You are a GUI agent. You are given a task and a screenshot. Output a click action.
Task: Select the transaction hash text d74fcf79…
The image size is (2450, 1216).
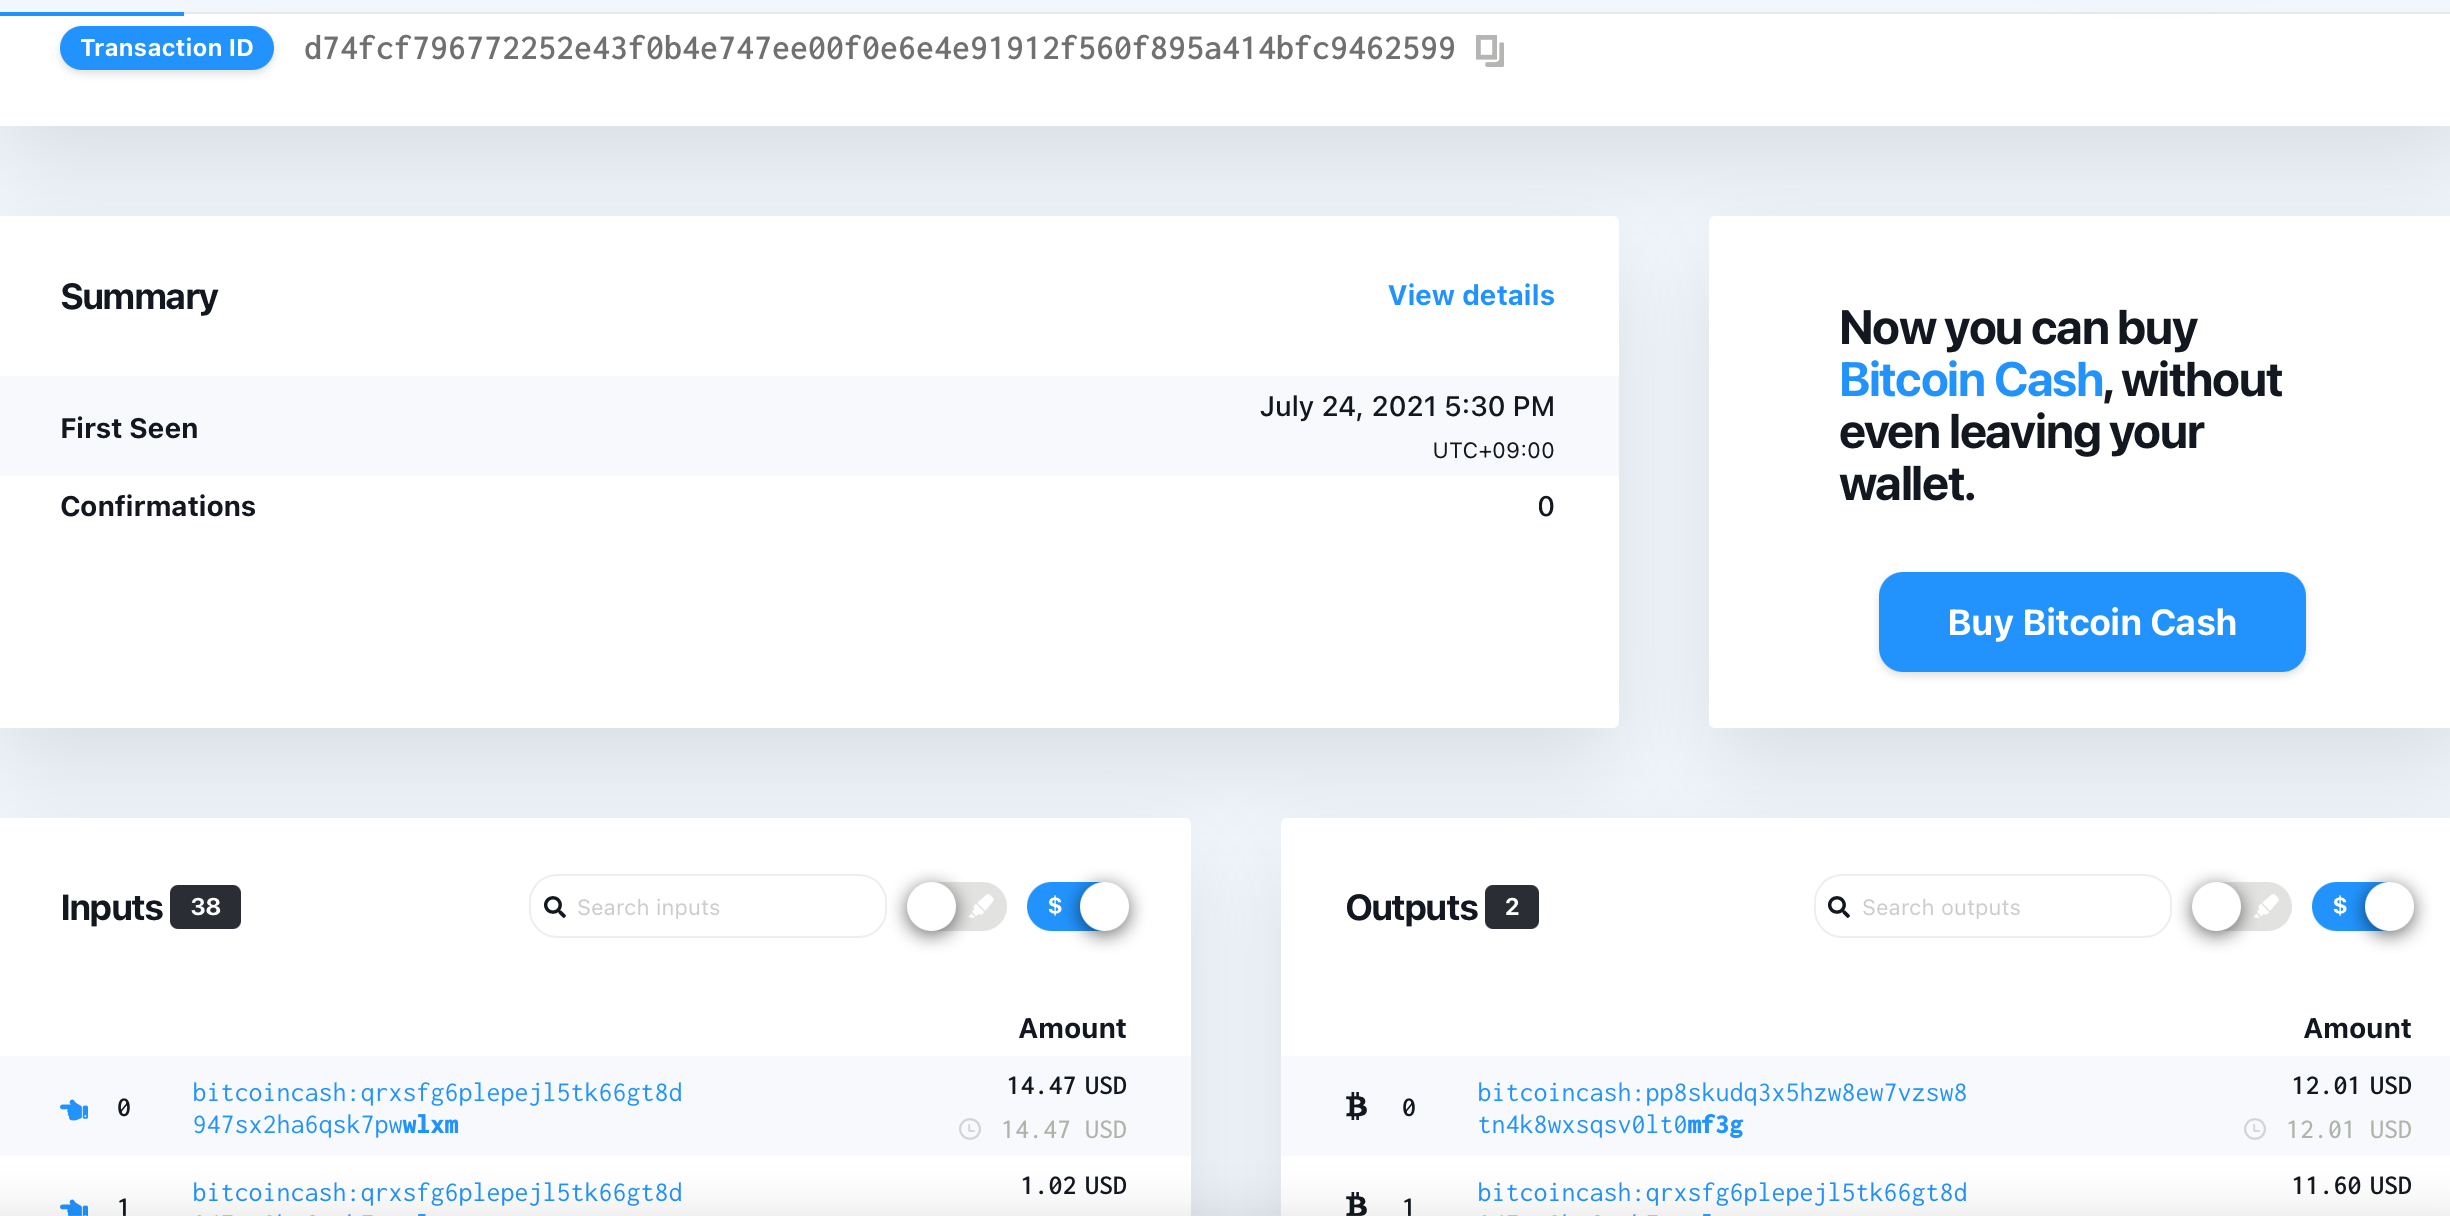click(880, 48)
